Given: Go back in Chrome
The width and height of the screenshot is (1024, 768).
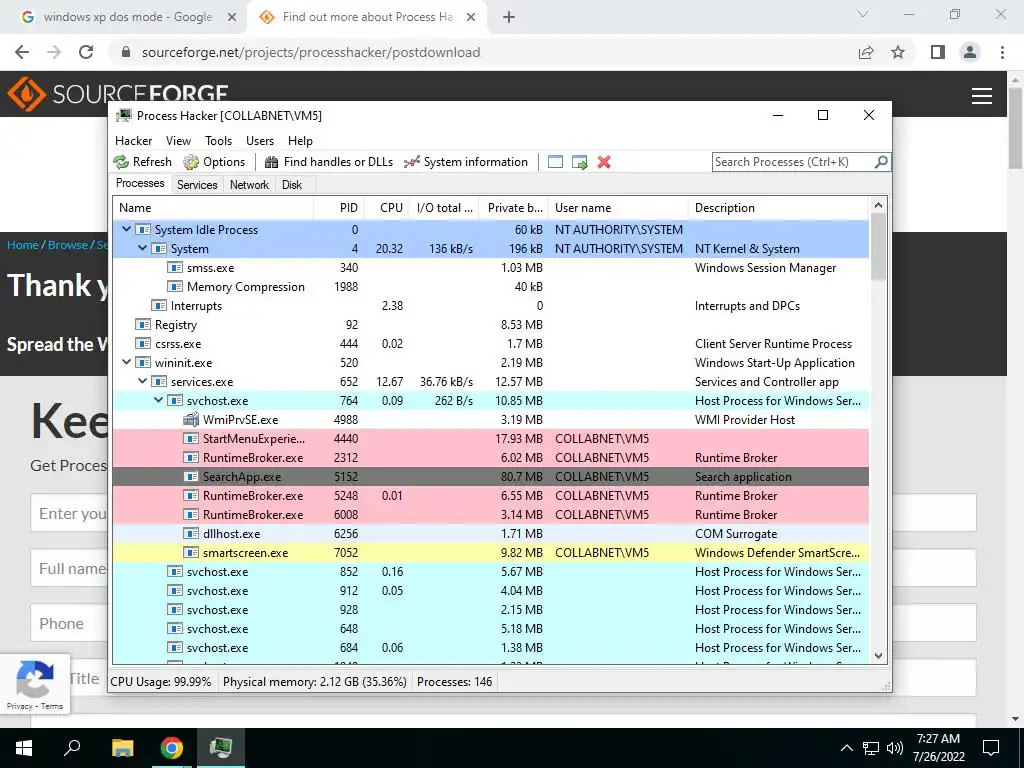Looking at the screenshot, I should tap(22, 52).
